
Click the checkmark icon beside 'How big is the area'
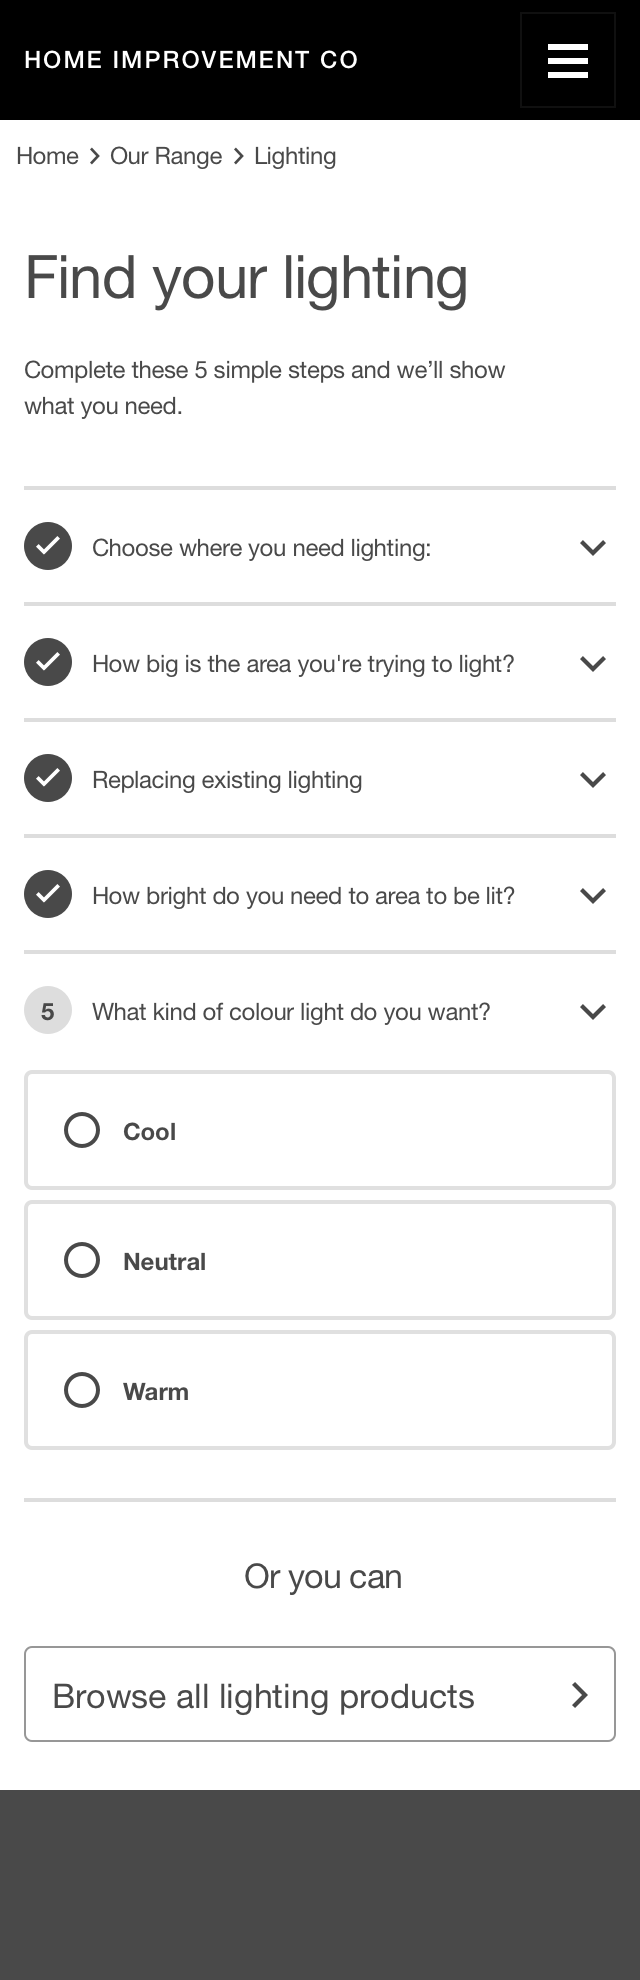coord(48,662)
